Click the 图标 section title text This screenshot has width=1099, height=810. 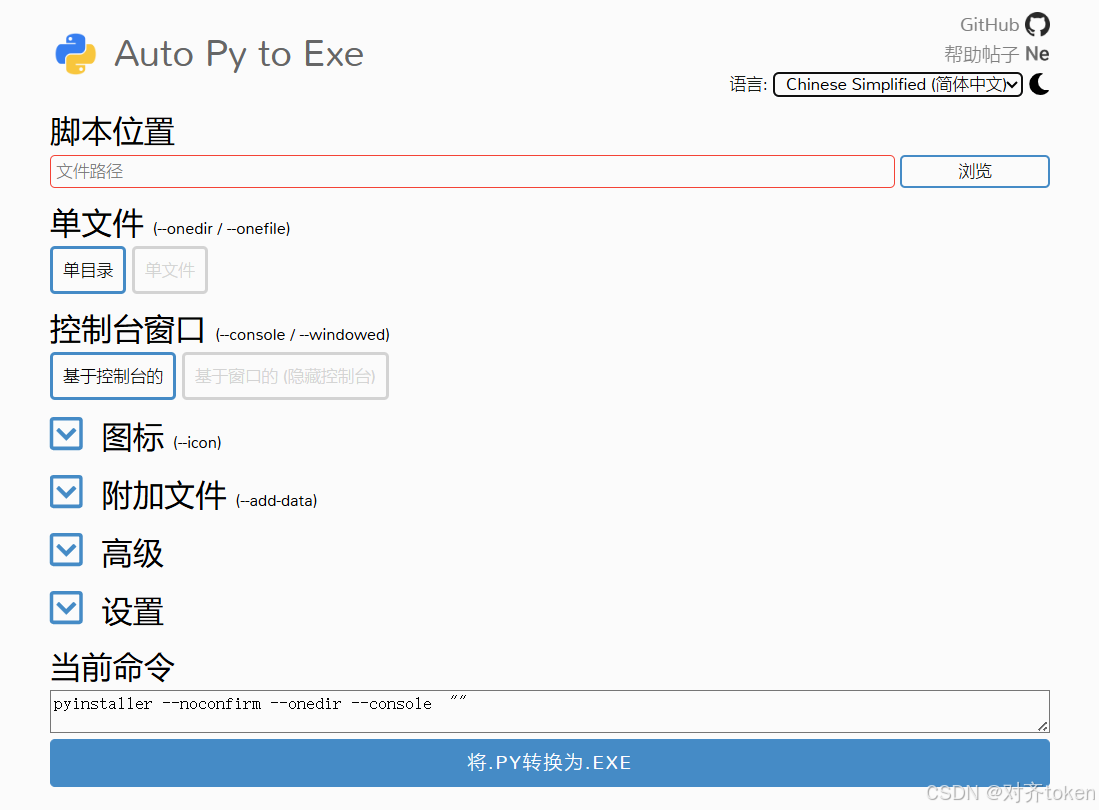click(132, 438)
